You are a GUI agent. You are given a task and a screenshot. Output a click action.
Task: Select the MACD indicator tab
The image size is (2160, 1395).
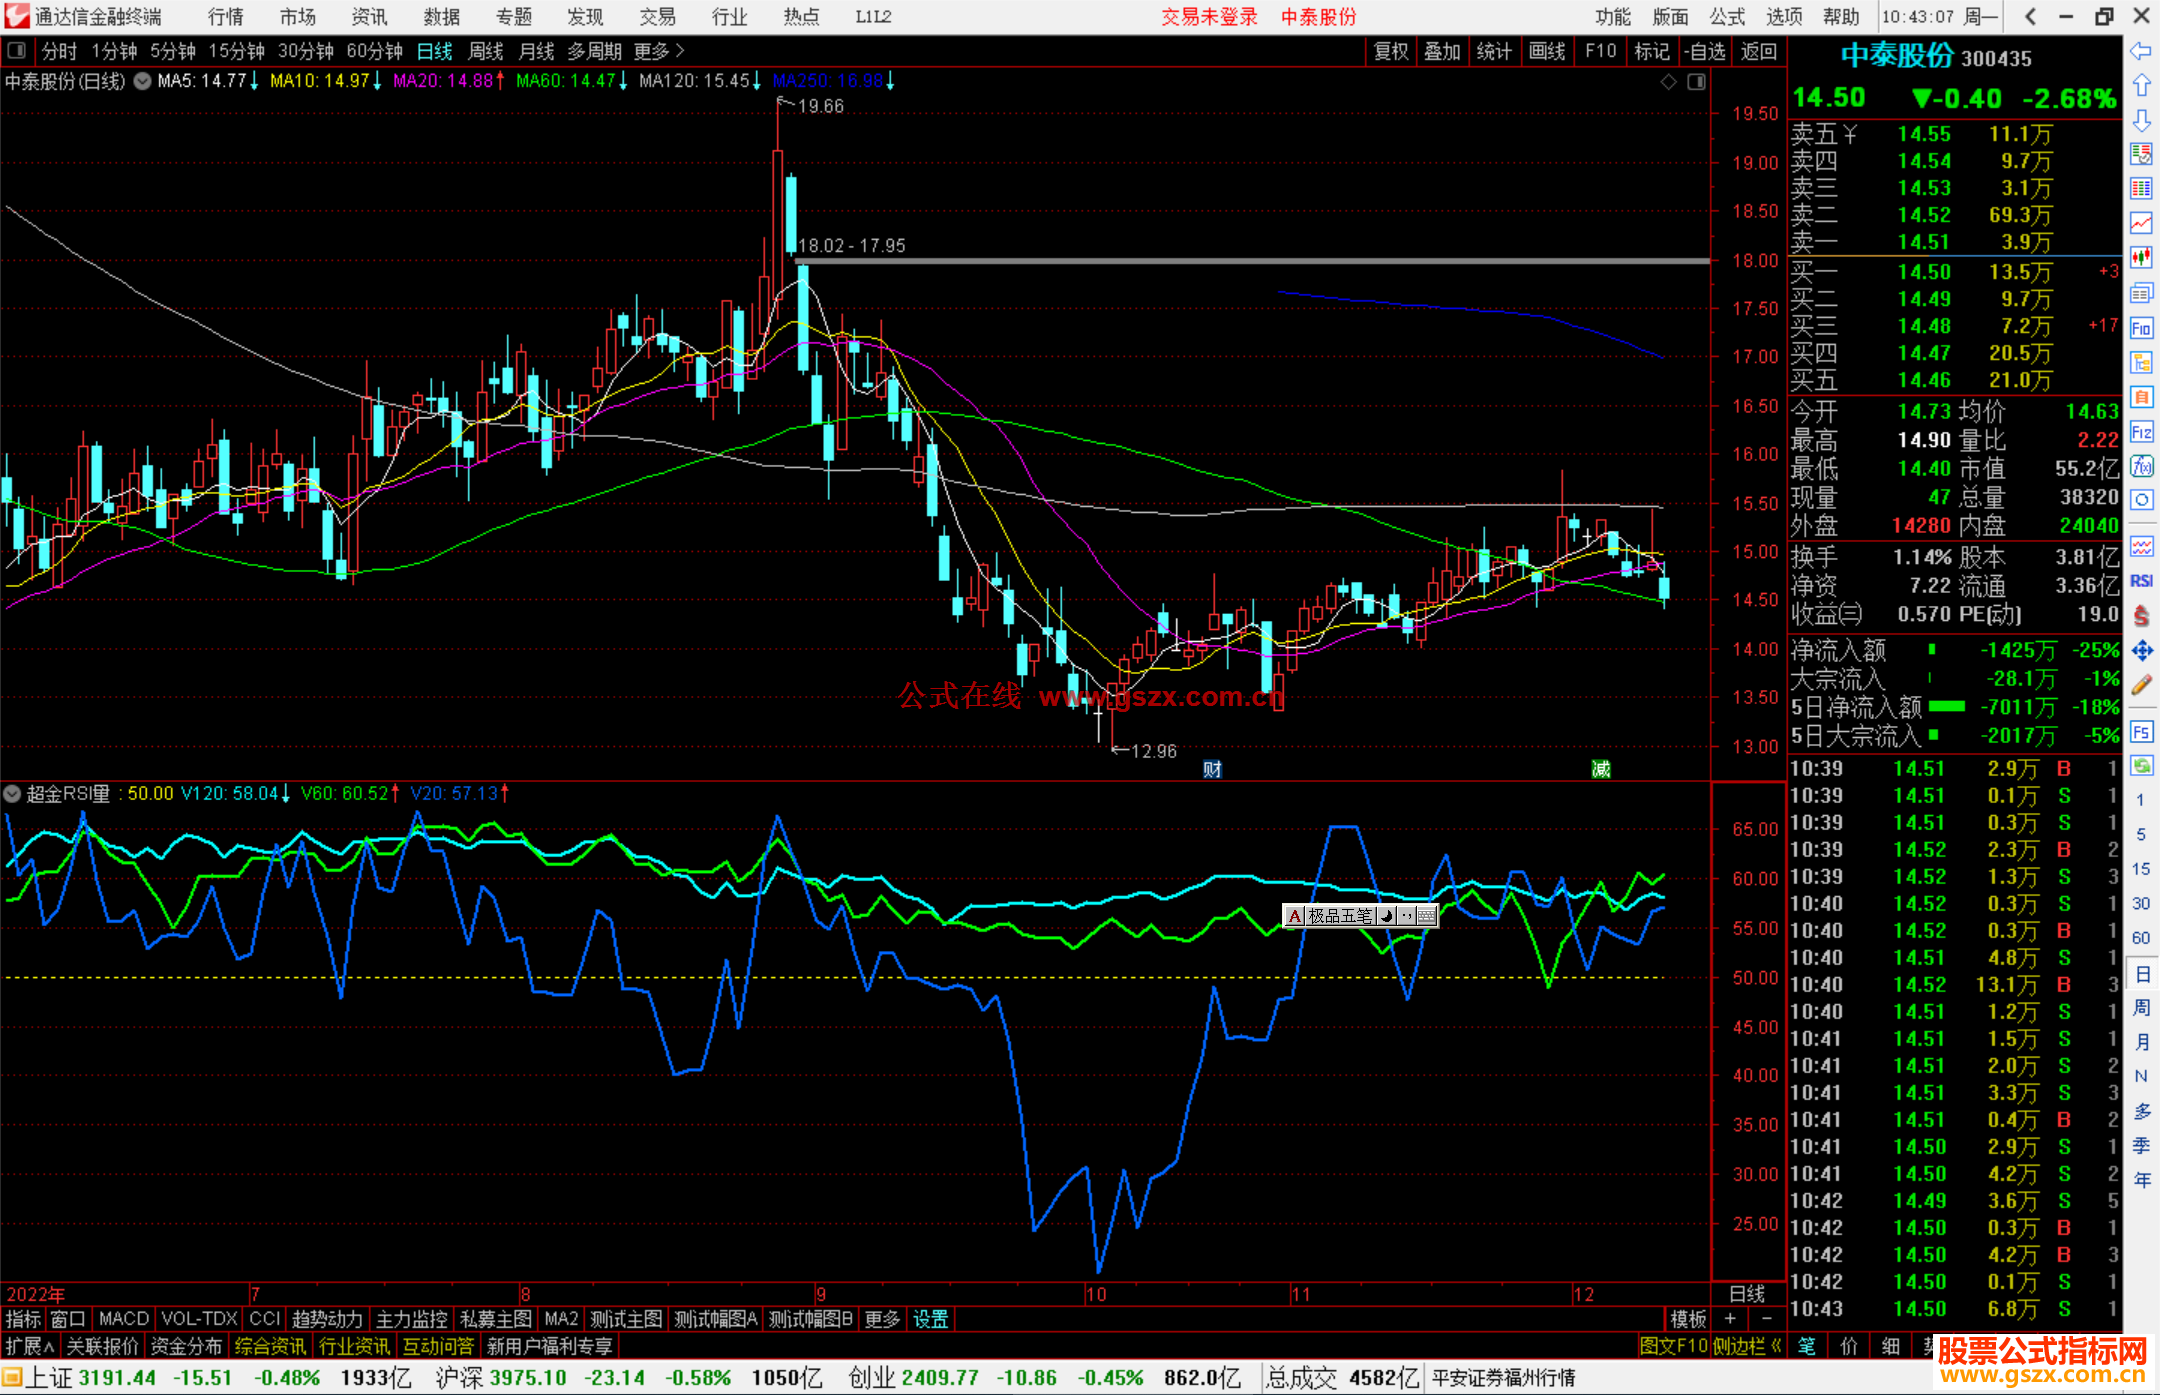pyautogui.click(x=123, y=1319)
